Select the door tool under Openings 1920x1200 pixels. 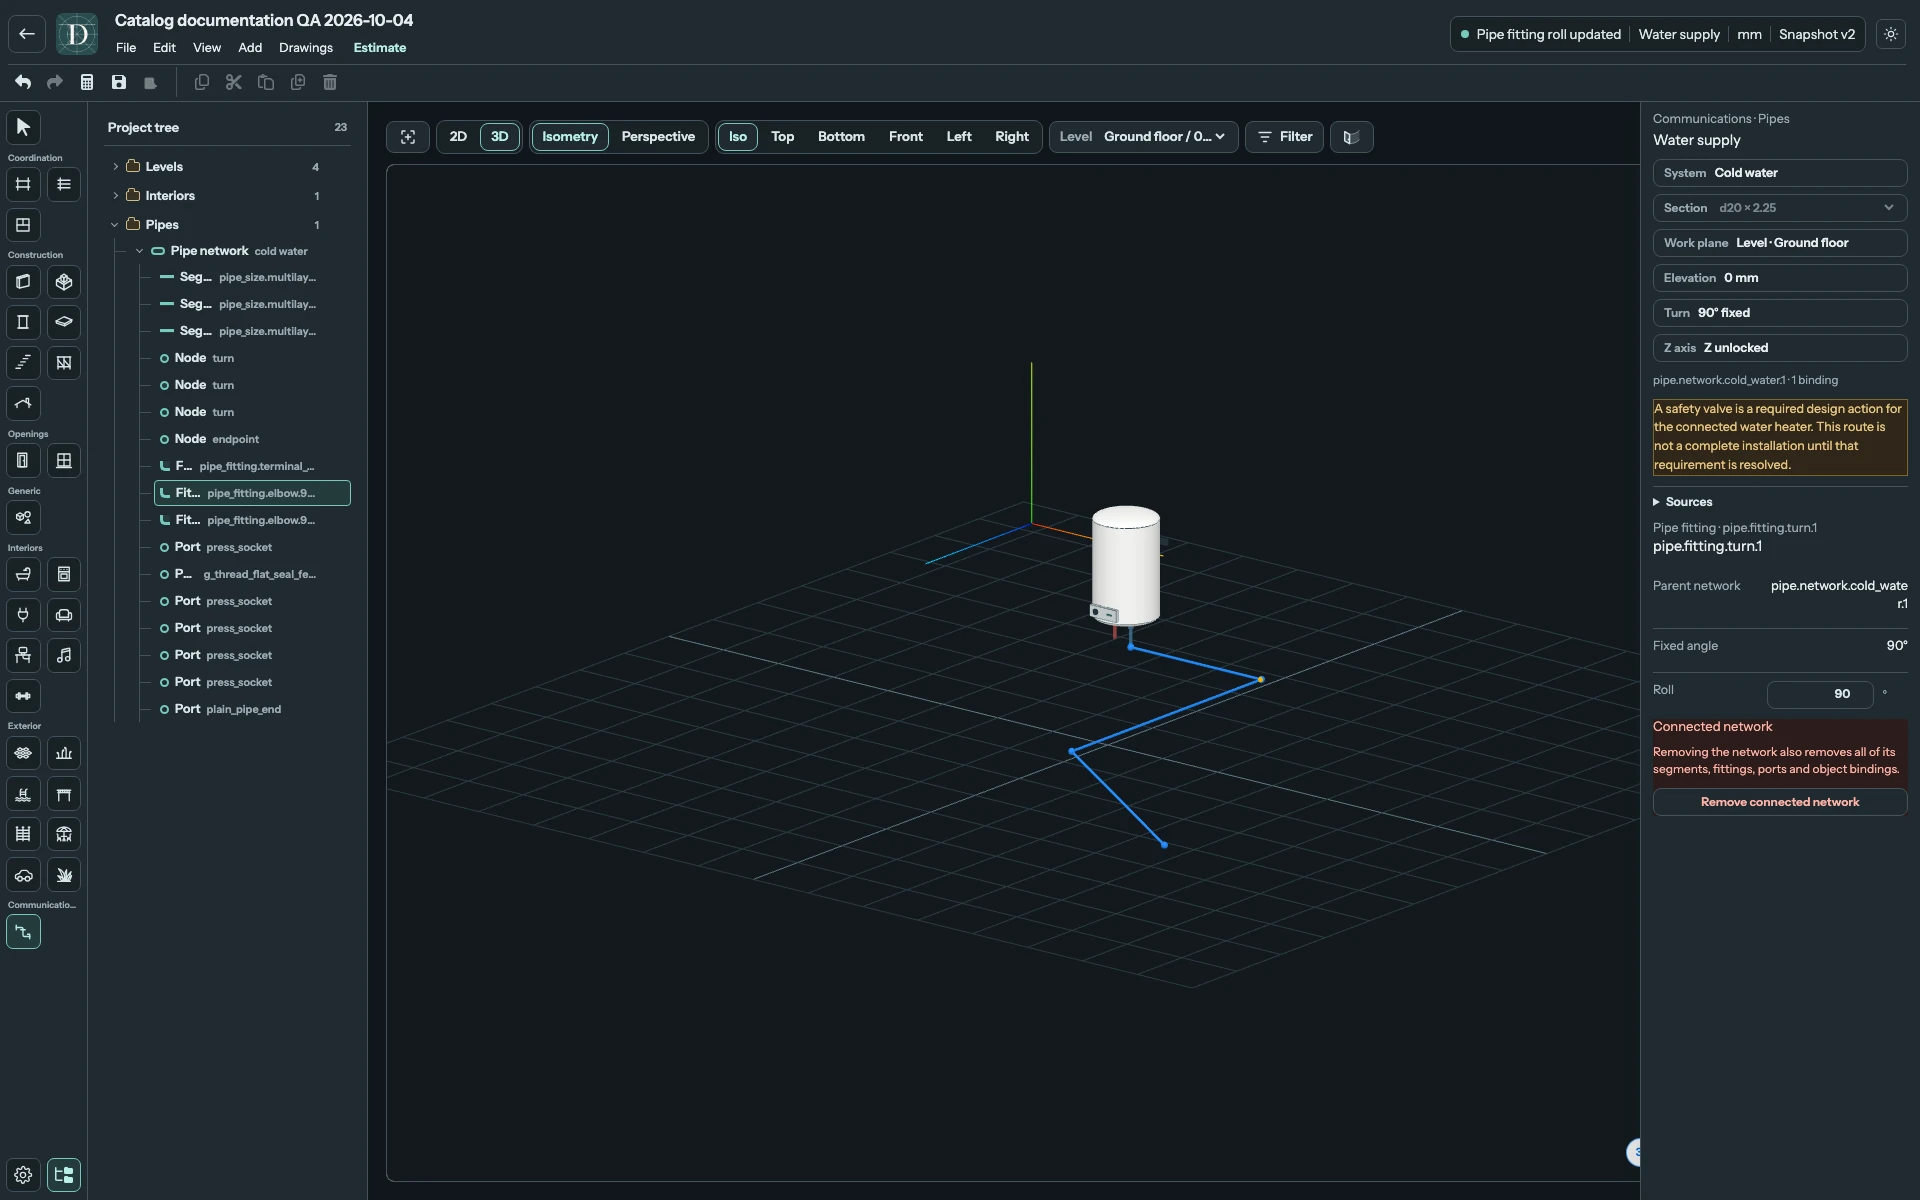pyautogui.click(x=23, y=461)
